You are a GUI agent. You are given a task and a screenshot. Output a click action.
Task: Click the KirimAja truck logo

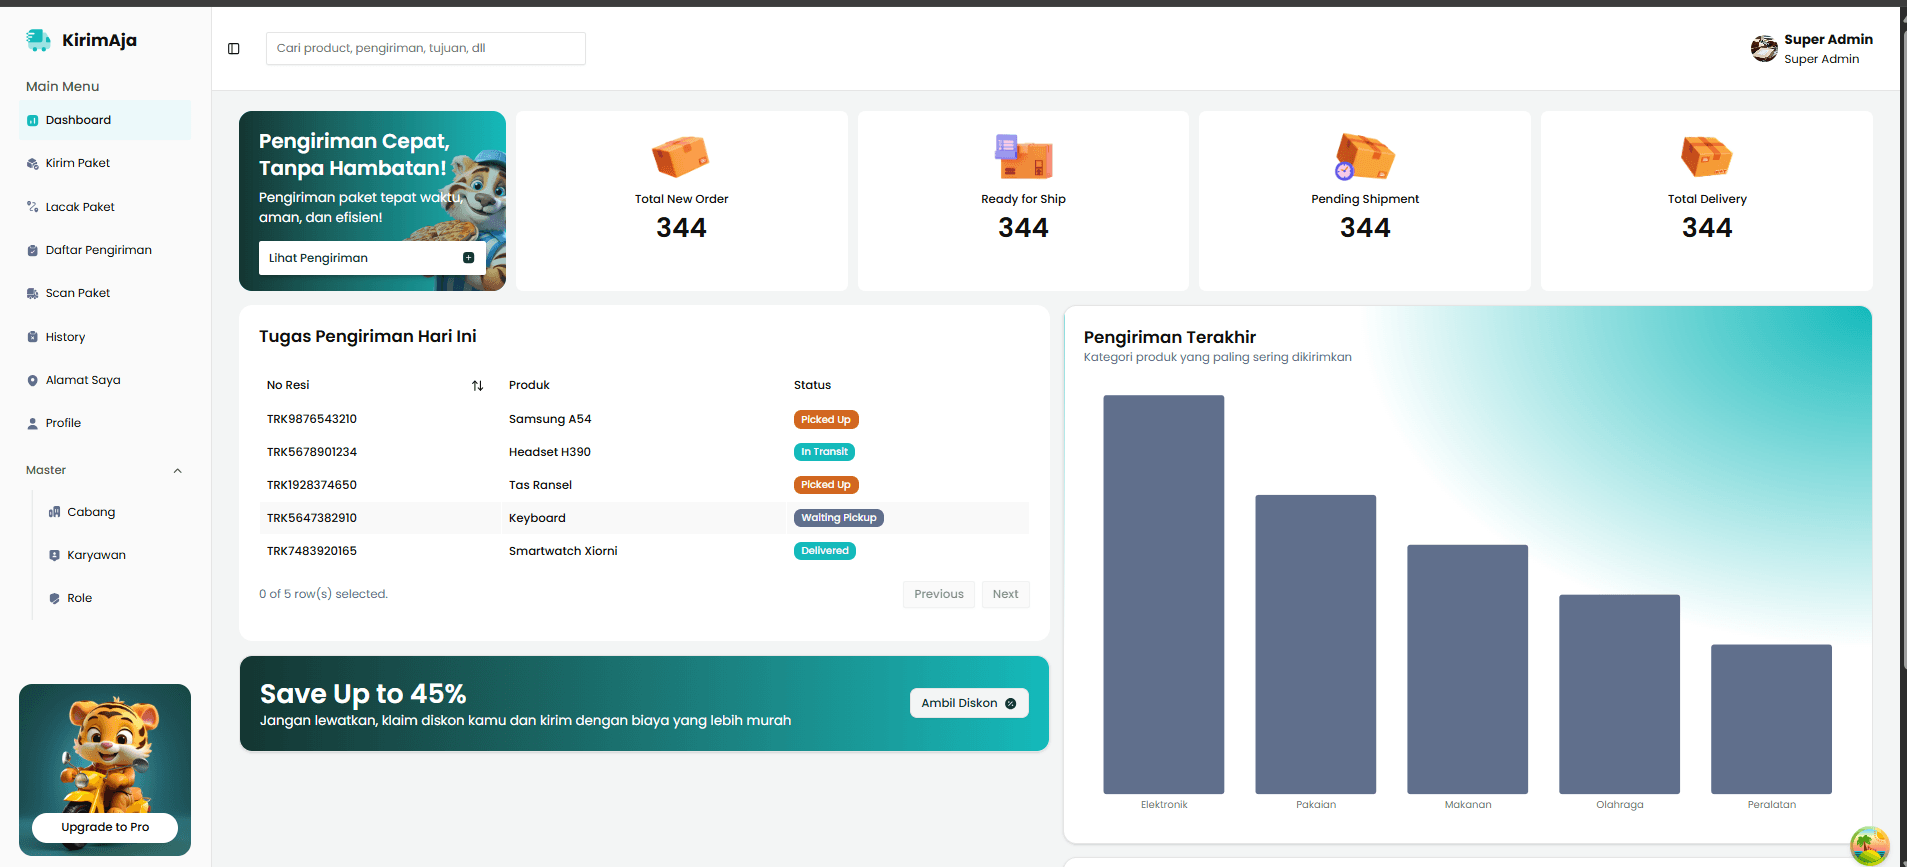click(38, 40)
